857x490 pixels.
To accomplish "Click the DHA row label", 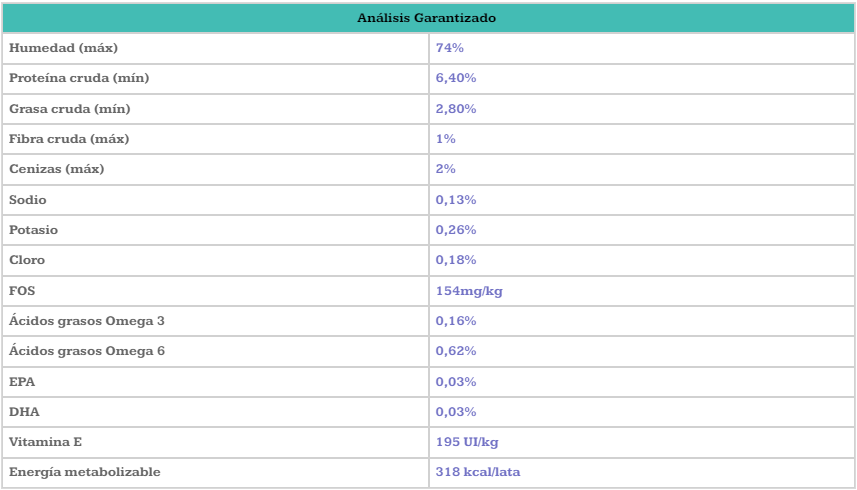I will (23, 412).
